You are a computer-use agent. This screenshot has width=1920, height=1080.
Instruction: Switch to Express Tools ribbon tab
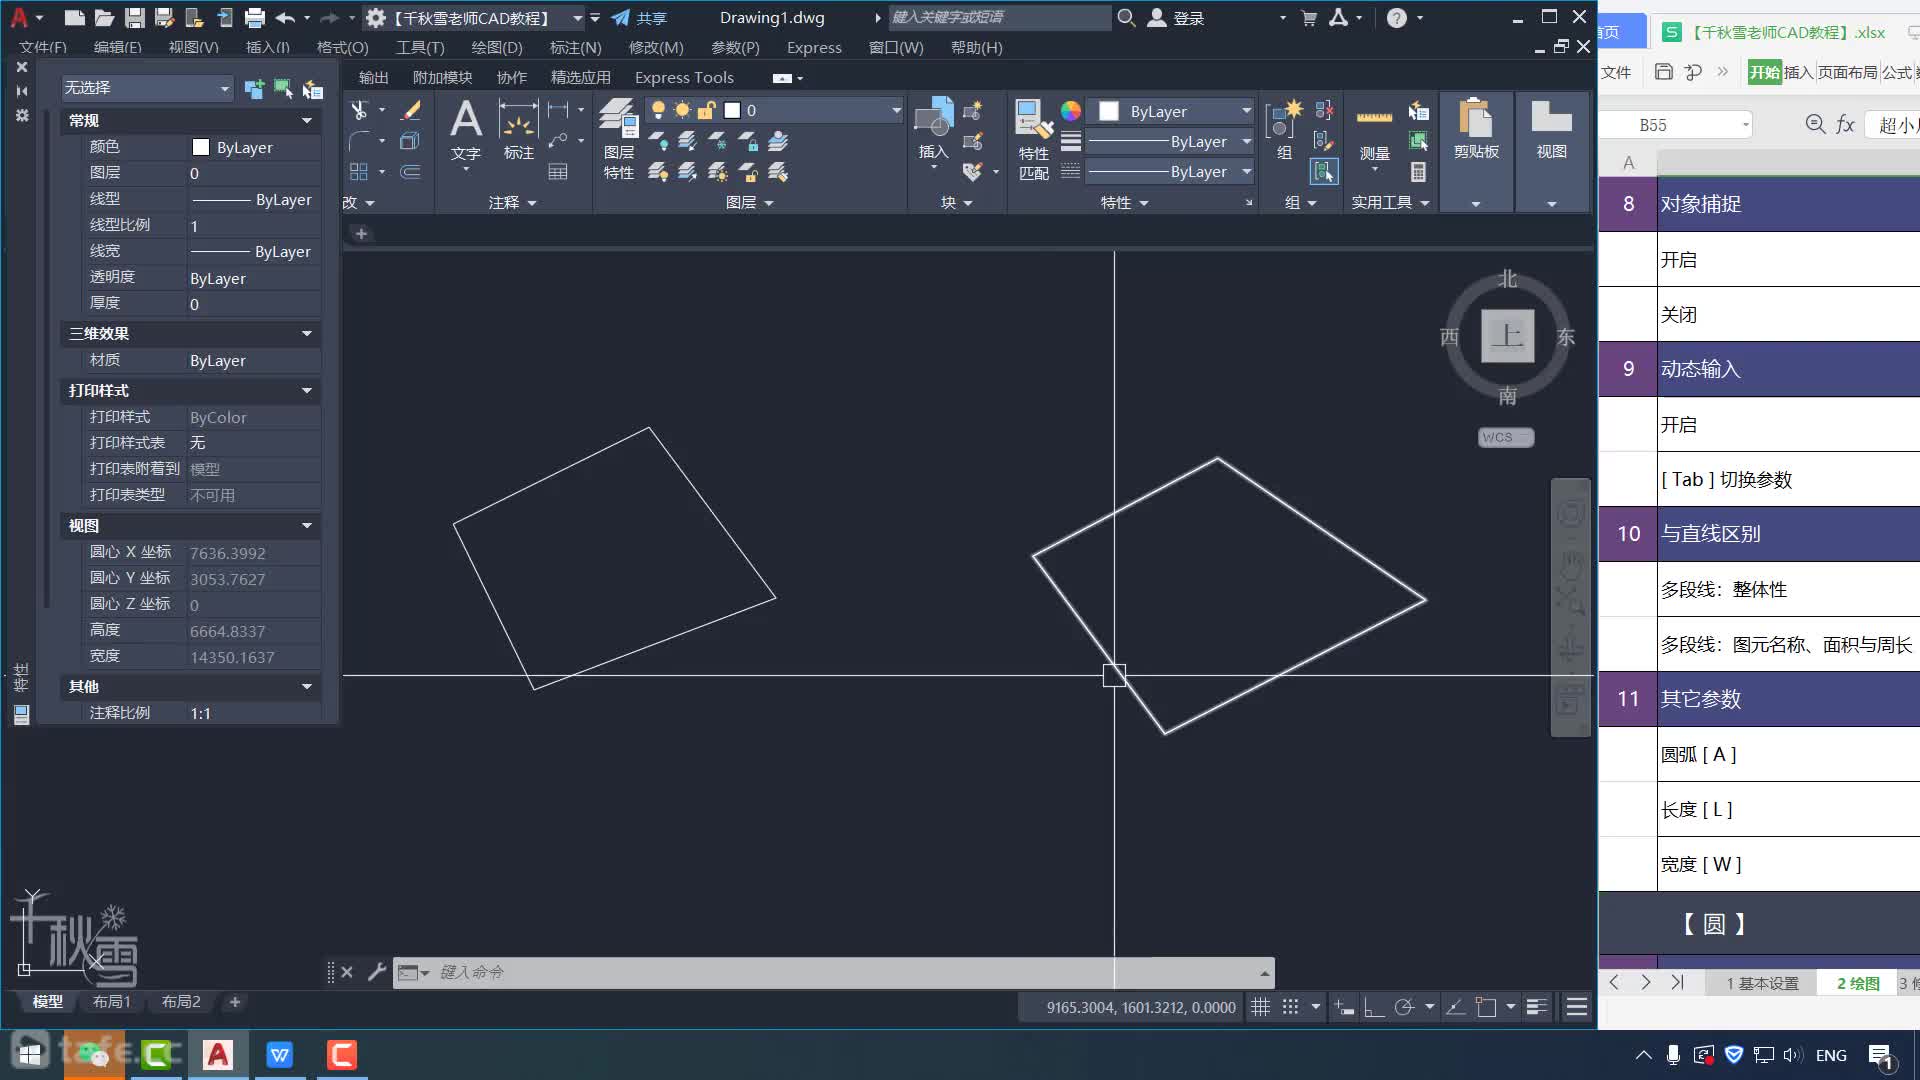(684, 77)
